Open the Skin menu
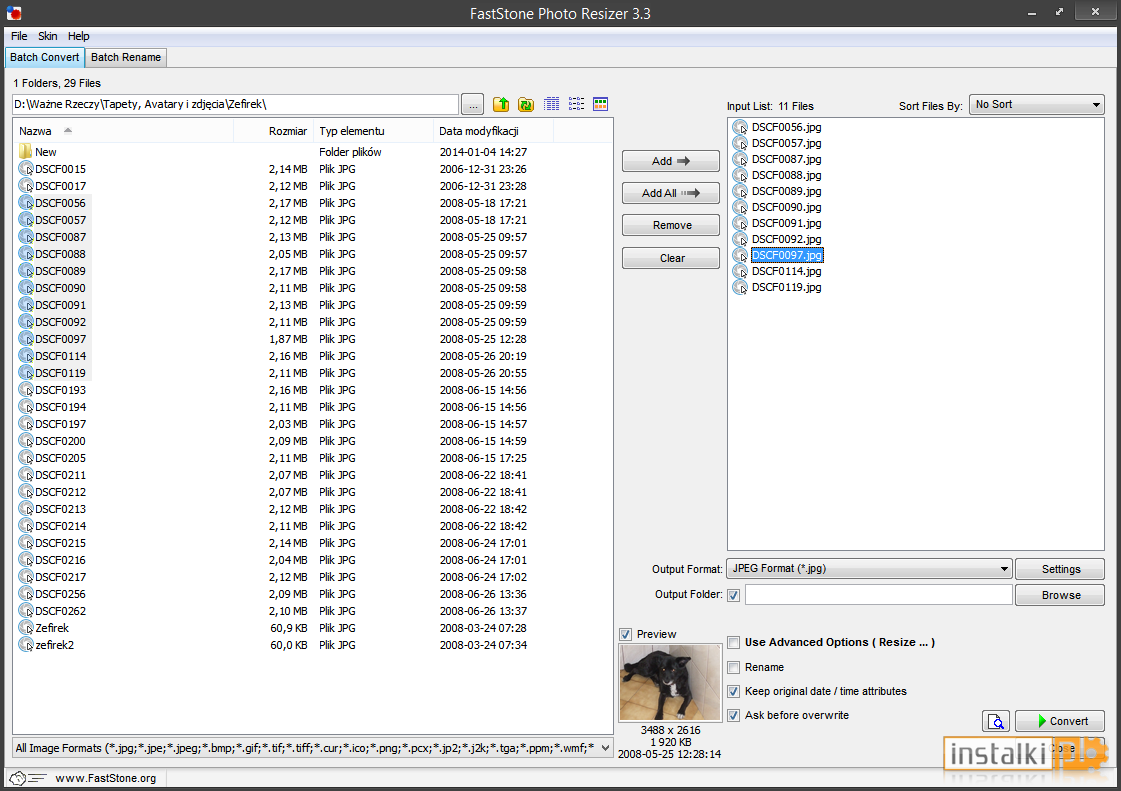 [x=48, y=36]
